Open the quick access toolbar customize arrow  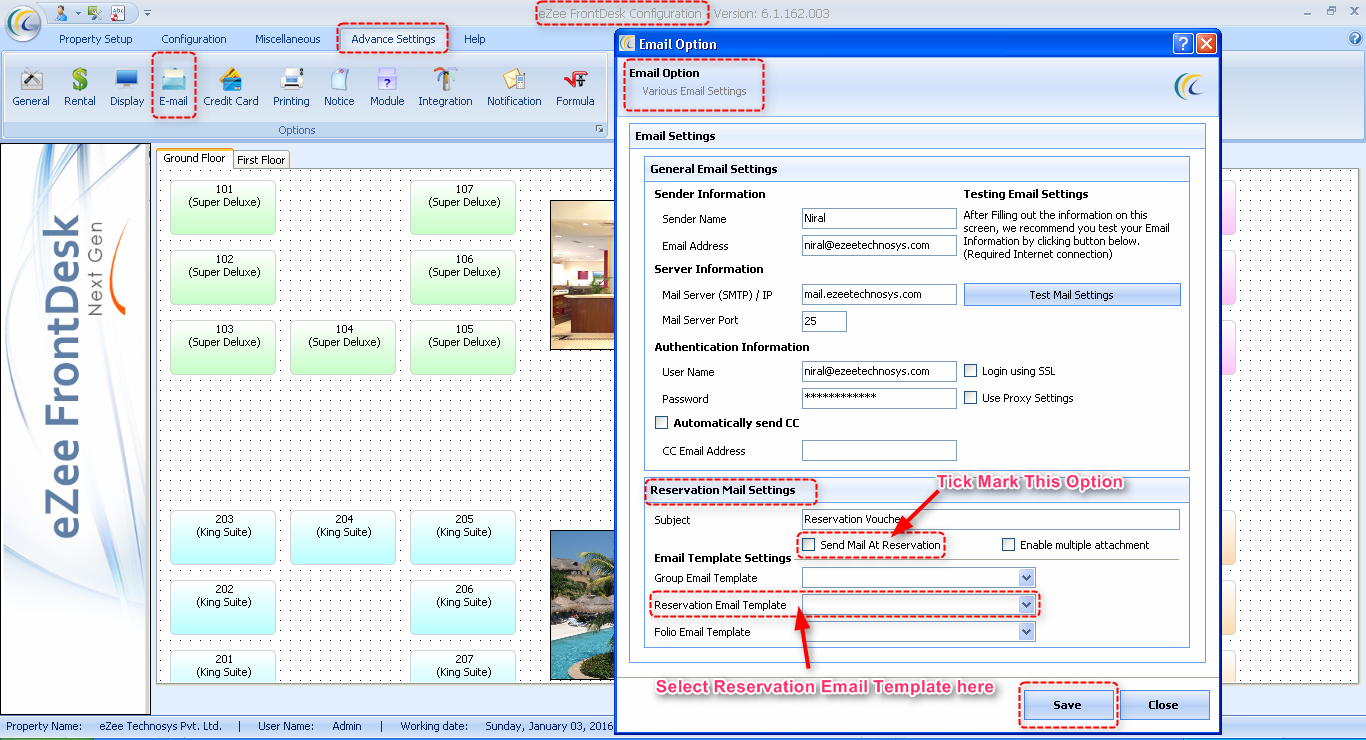tap(147, 13)
